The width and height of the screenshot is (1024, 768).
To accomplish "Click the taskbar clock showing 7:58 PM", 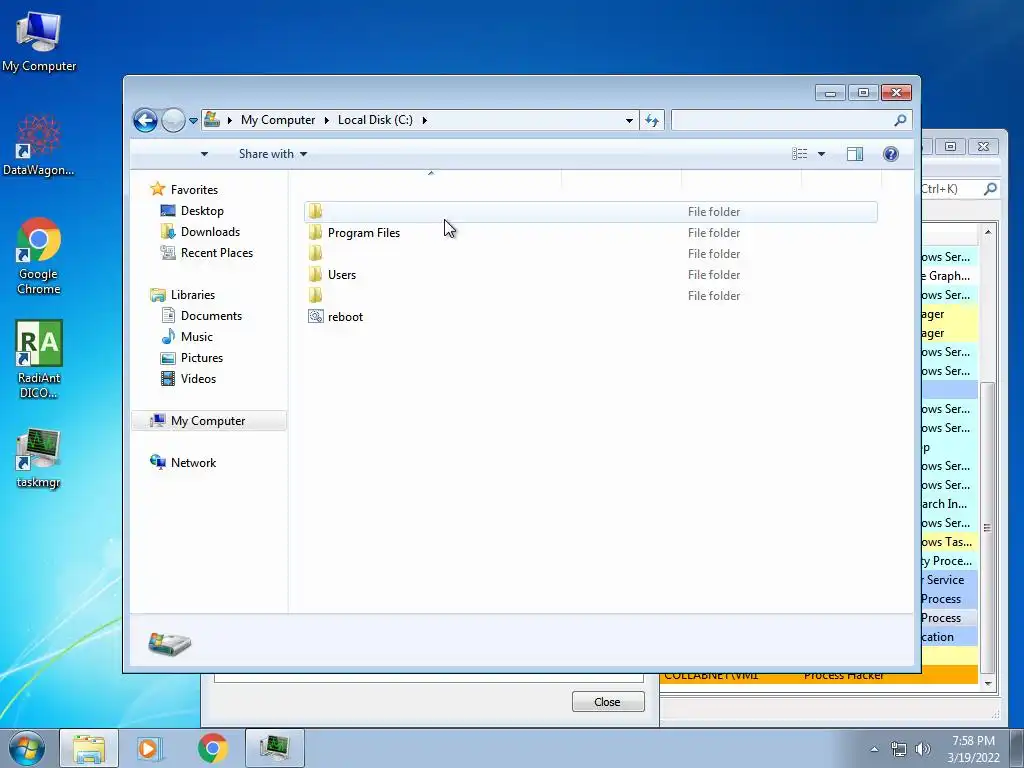I will (x=973, y=749).
